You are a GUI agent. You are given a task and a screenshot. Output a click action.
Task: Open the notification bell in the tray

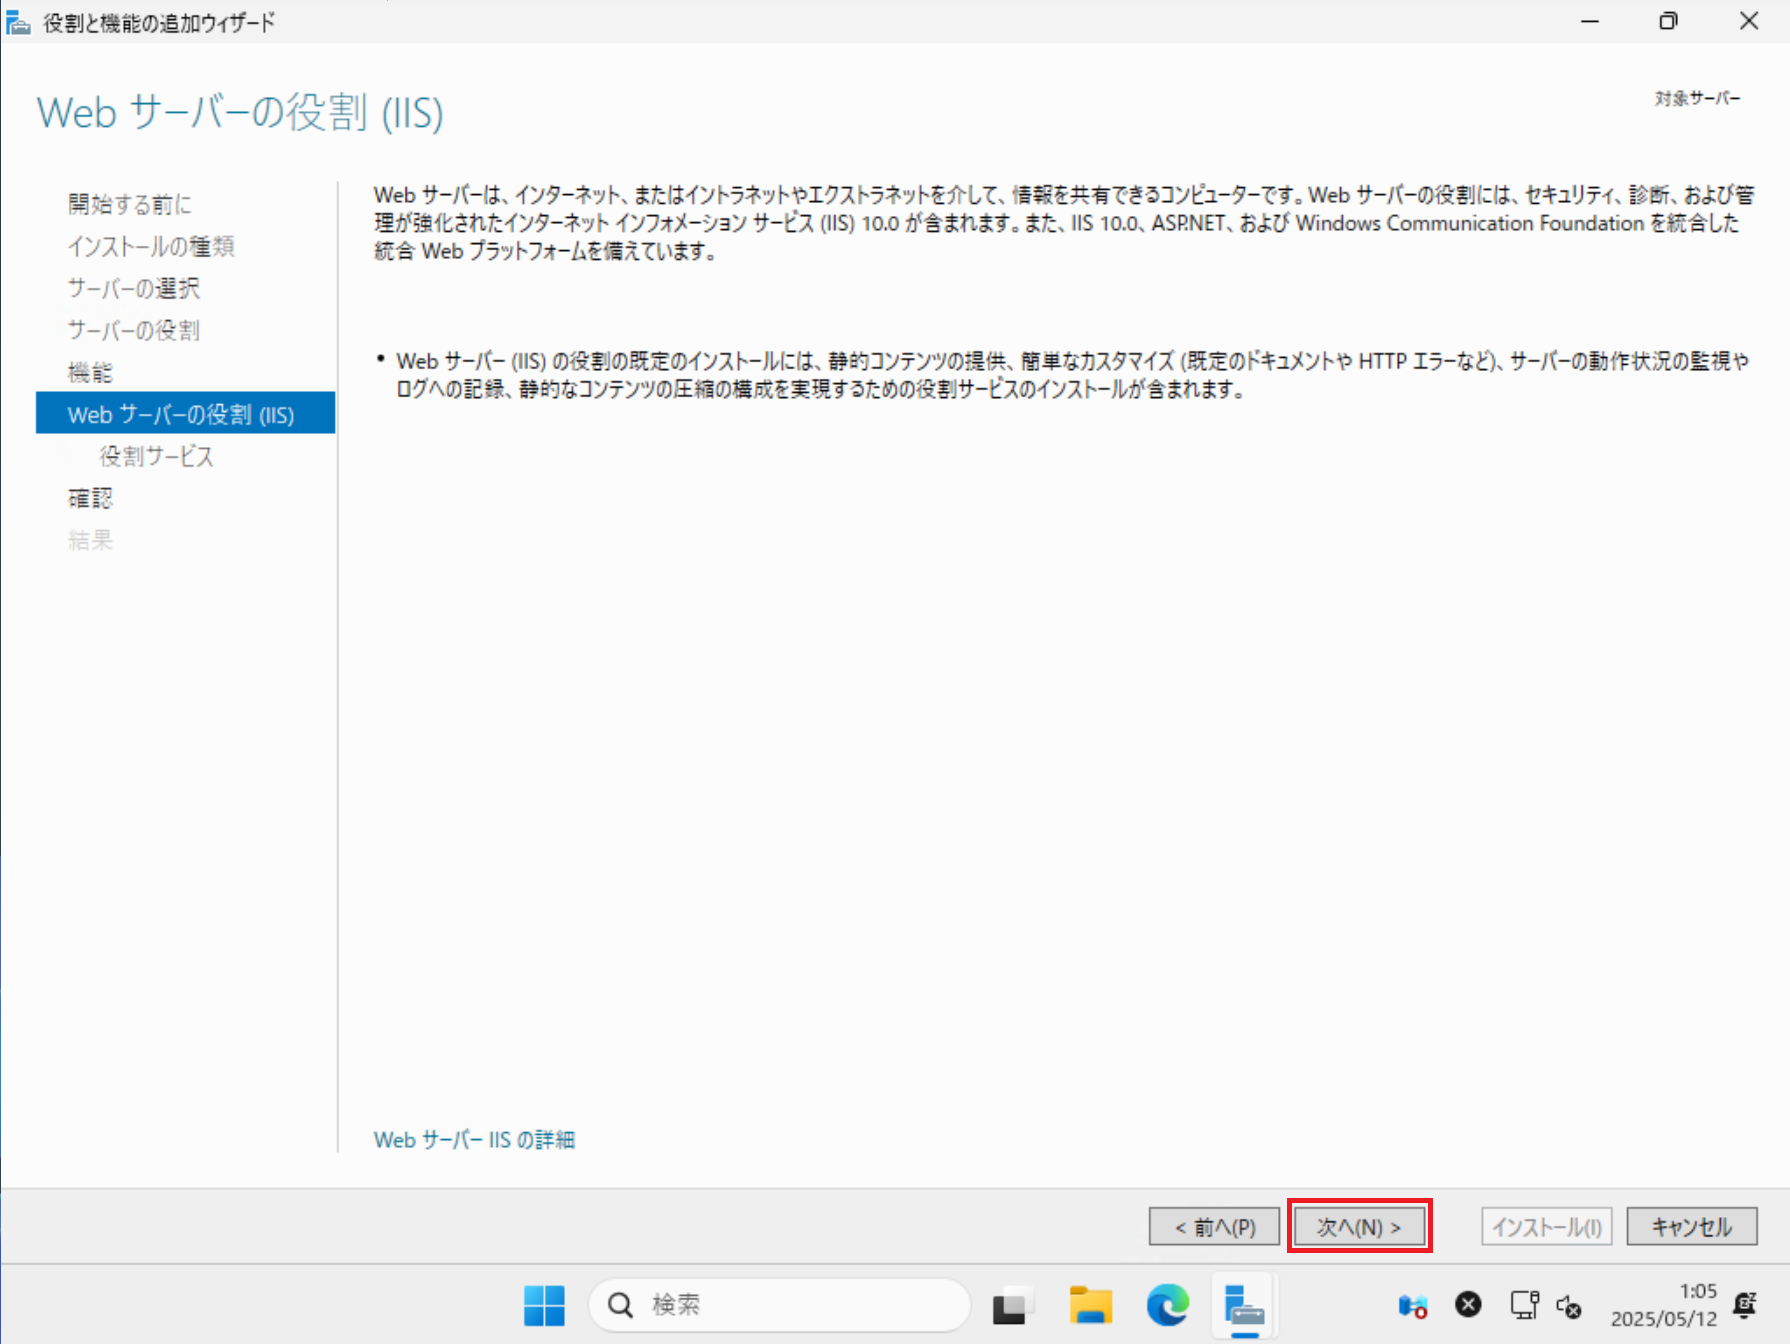pos(1745,1305)
